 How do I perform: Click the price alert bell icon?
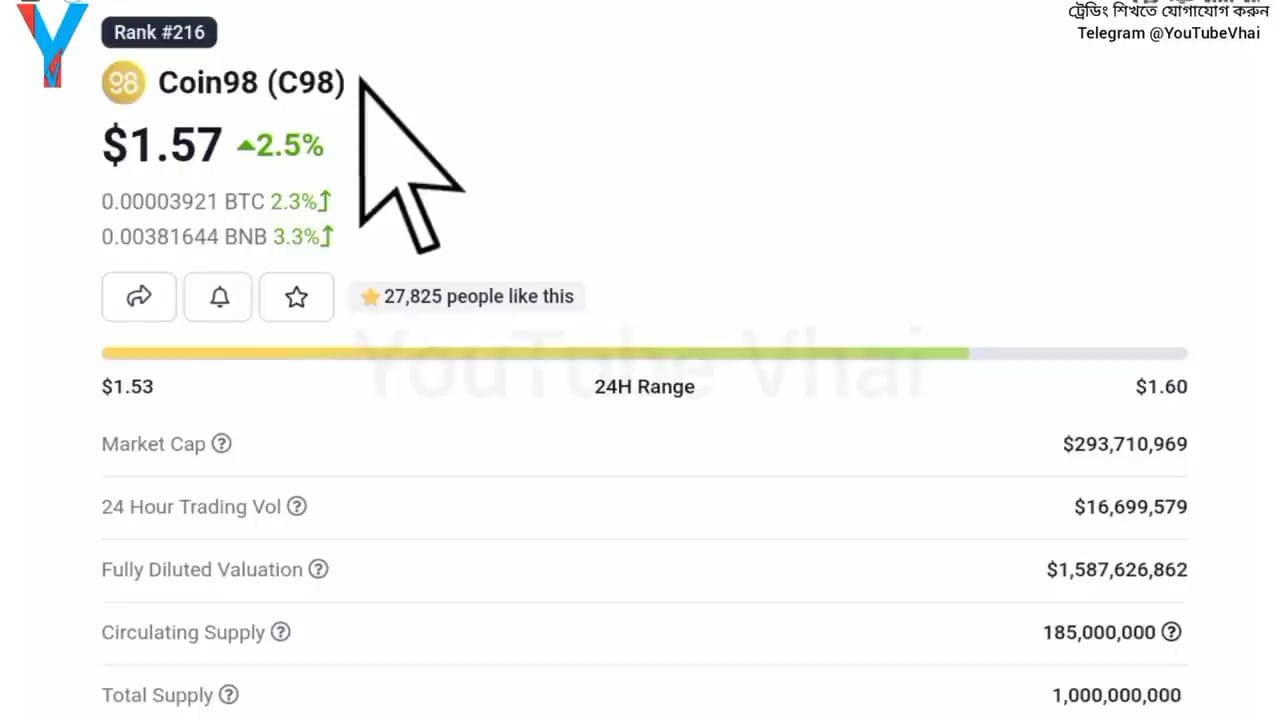(x=219, y=297)
